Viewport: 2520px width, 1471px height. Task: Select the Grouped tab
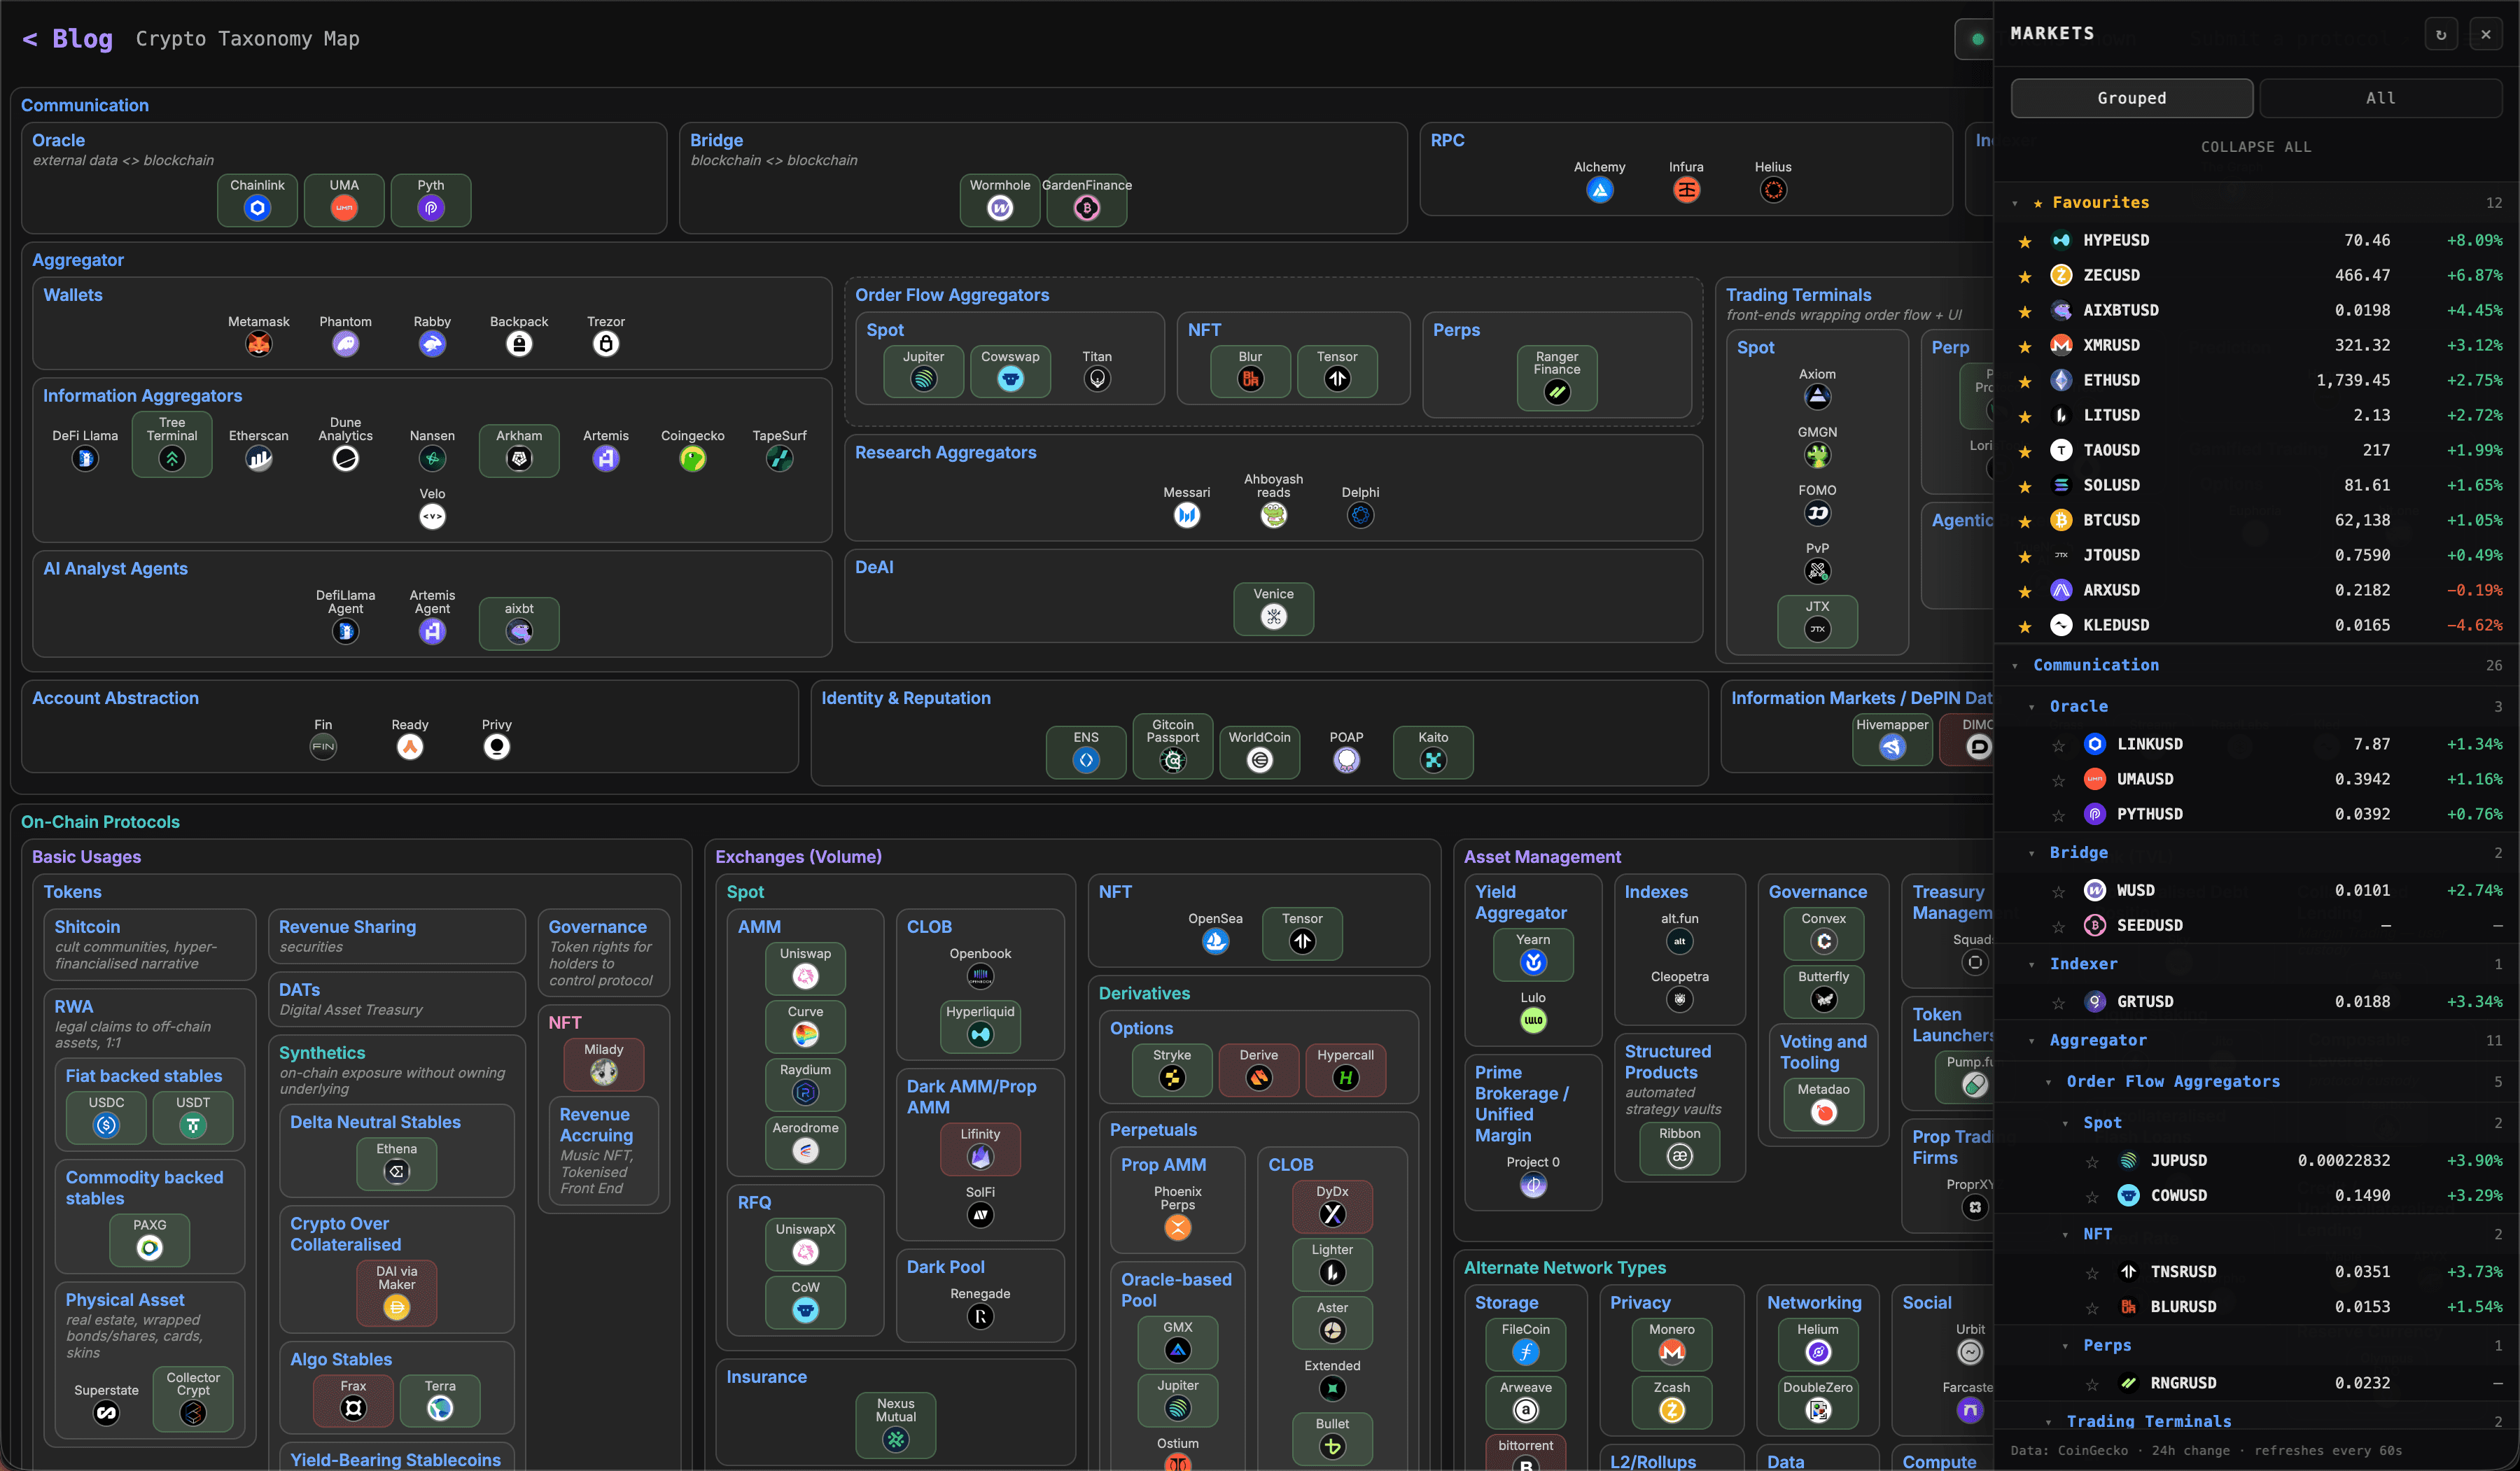[x=2131, y=98]
